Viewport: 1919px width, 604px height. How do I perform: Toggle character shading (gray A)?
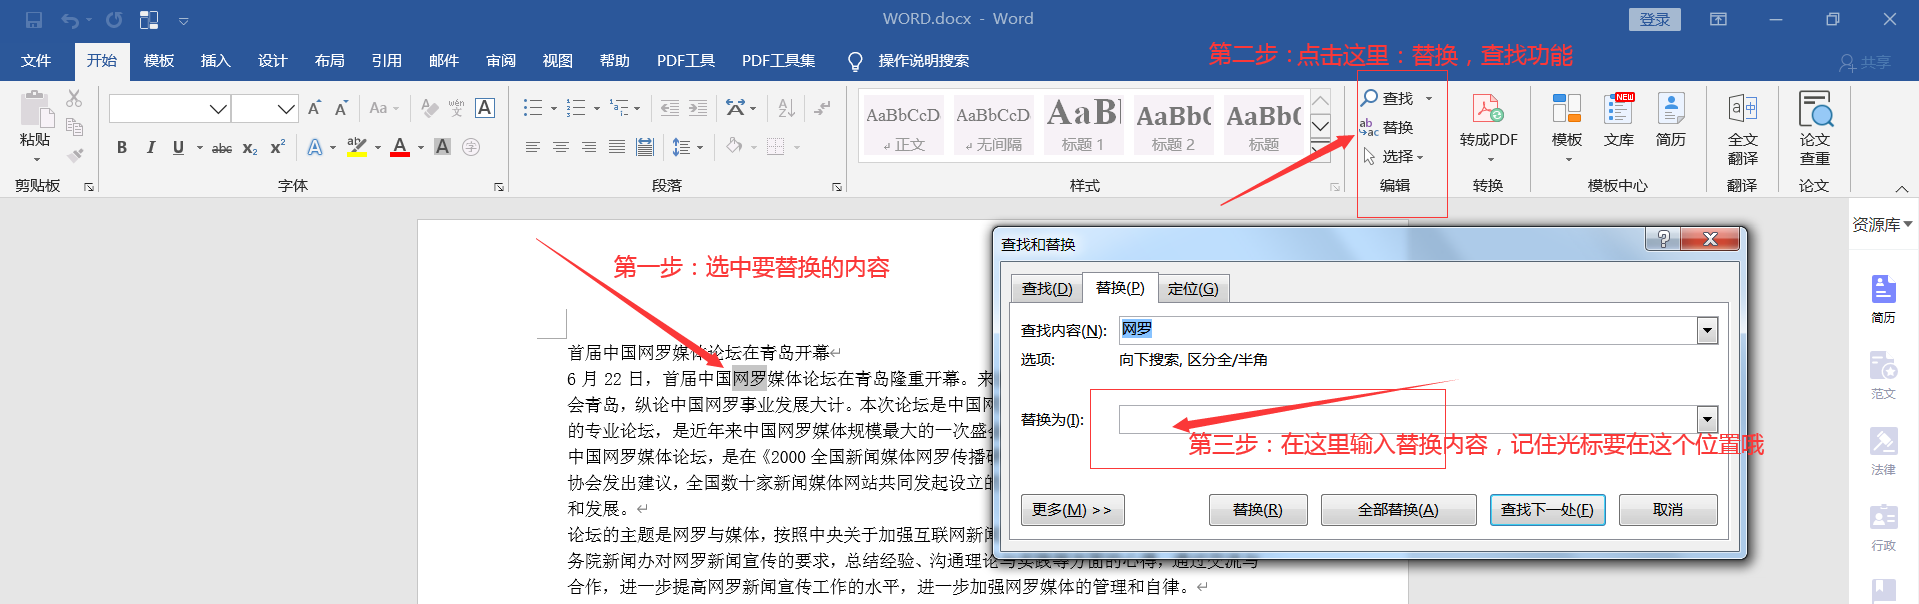[x=442, y=147]
